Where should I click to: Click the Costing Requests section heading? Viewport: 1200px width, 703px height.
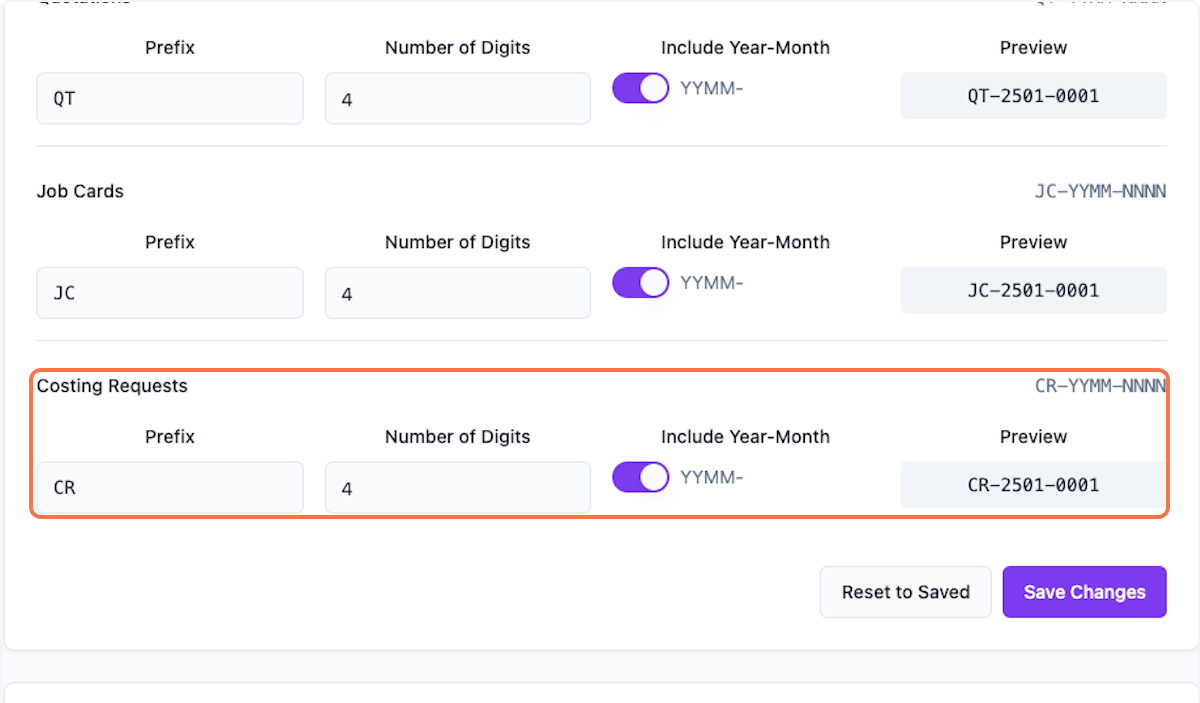click(112, 386)
